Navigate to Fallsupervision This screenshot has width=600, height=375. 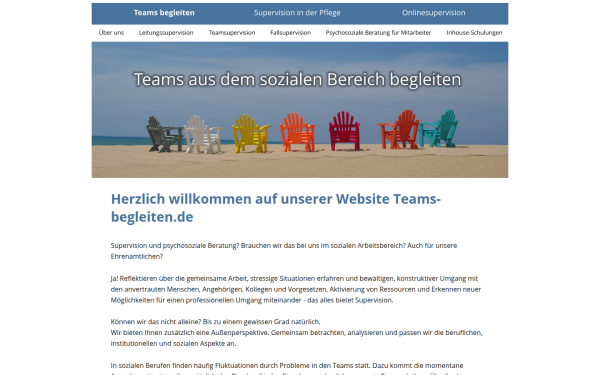tap(290, 33)
